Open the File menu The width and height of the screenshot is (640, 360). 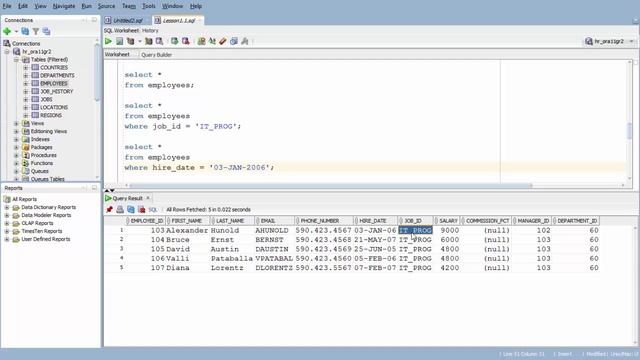click(7, 6)
